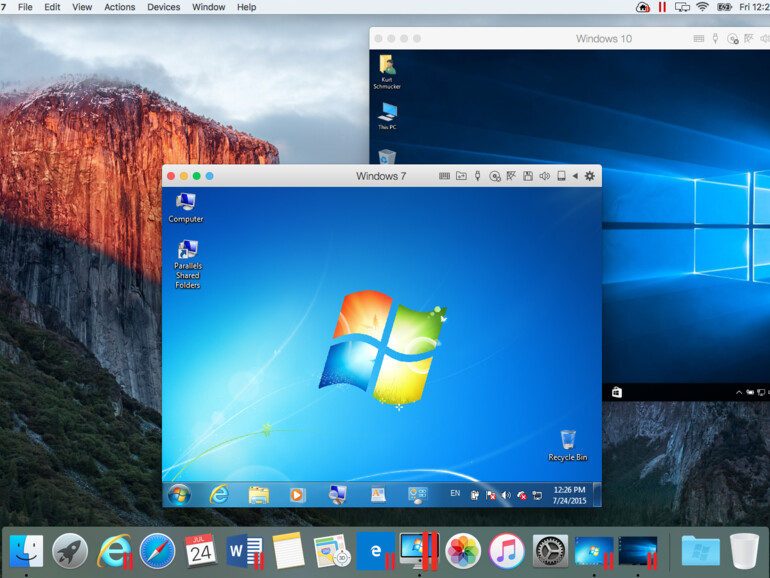Image resolution: width=770 pixels, height=578 pixels.
Task: Click battery icon in macOS menu bar
Action: (x=724, y=7)
